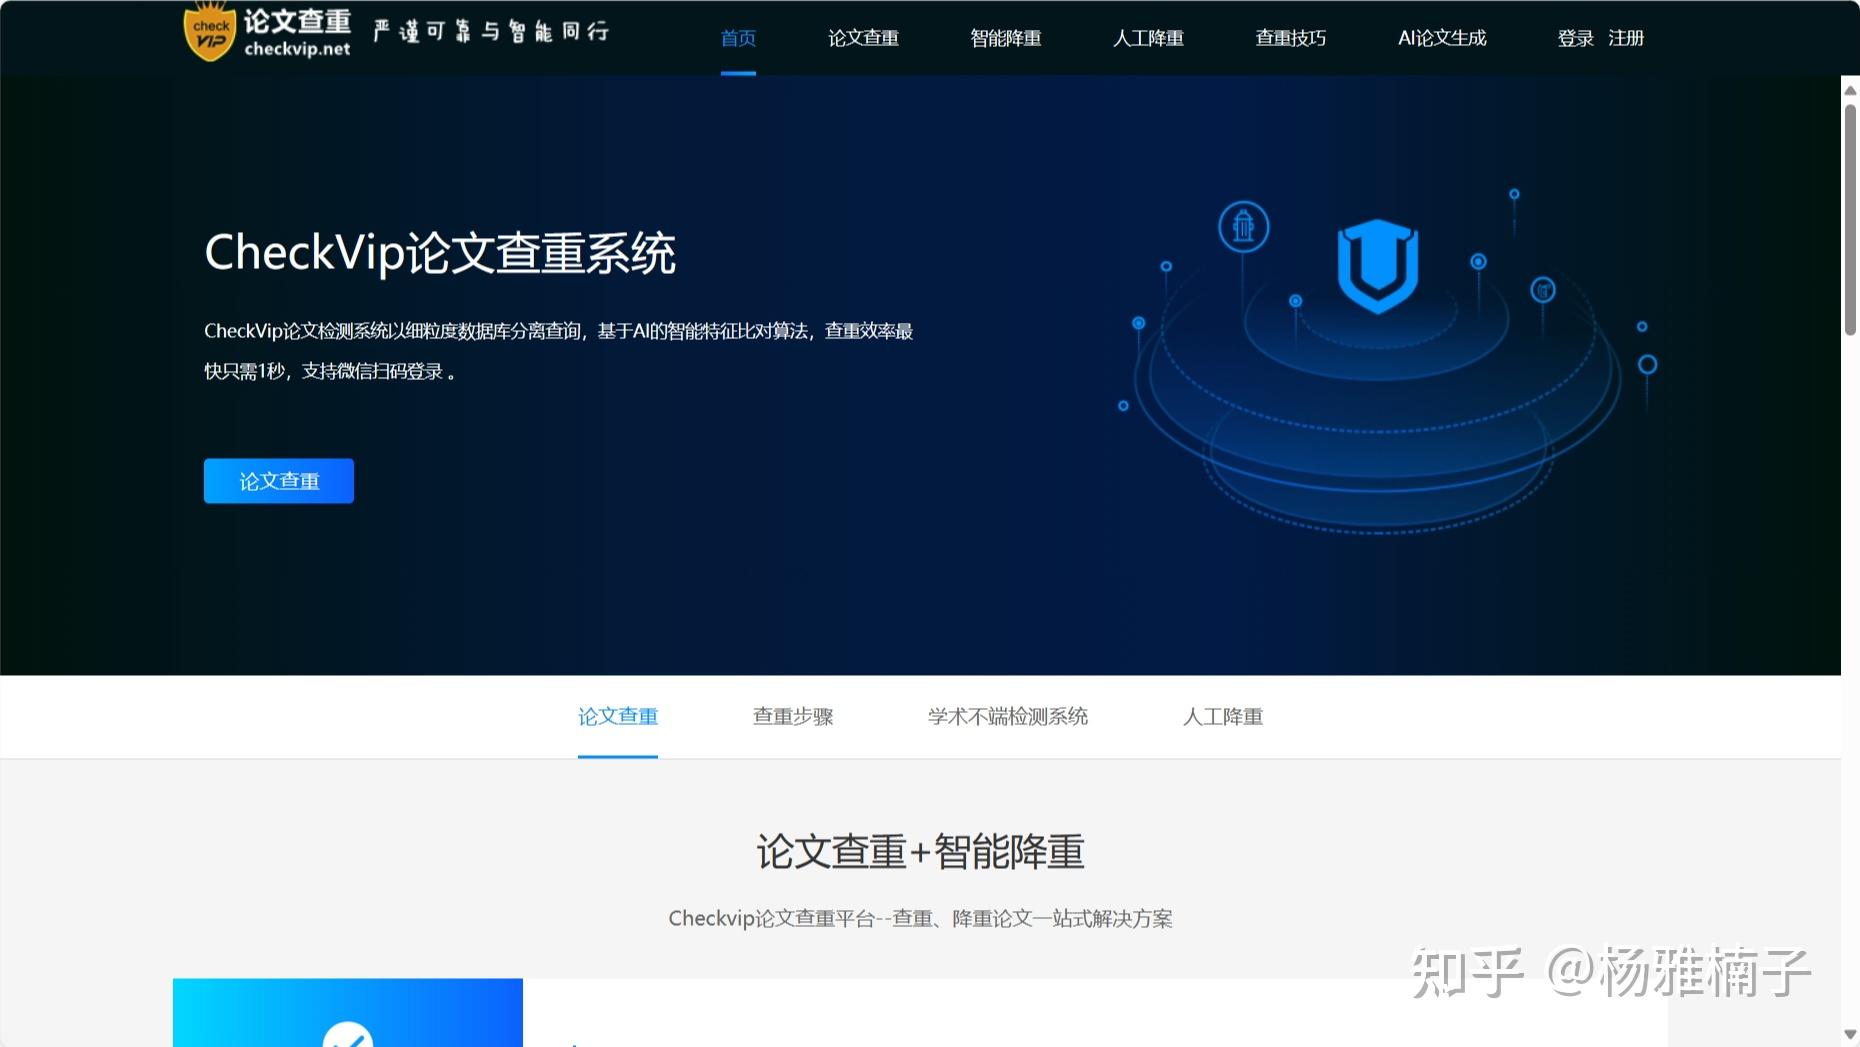The height and width of the screenshot is (1047, 1860).
Task: Switch to the 查重步骤 tab
Action: [794, 717]
